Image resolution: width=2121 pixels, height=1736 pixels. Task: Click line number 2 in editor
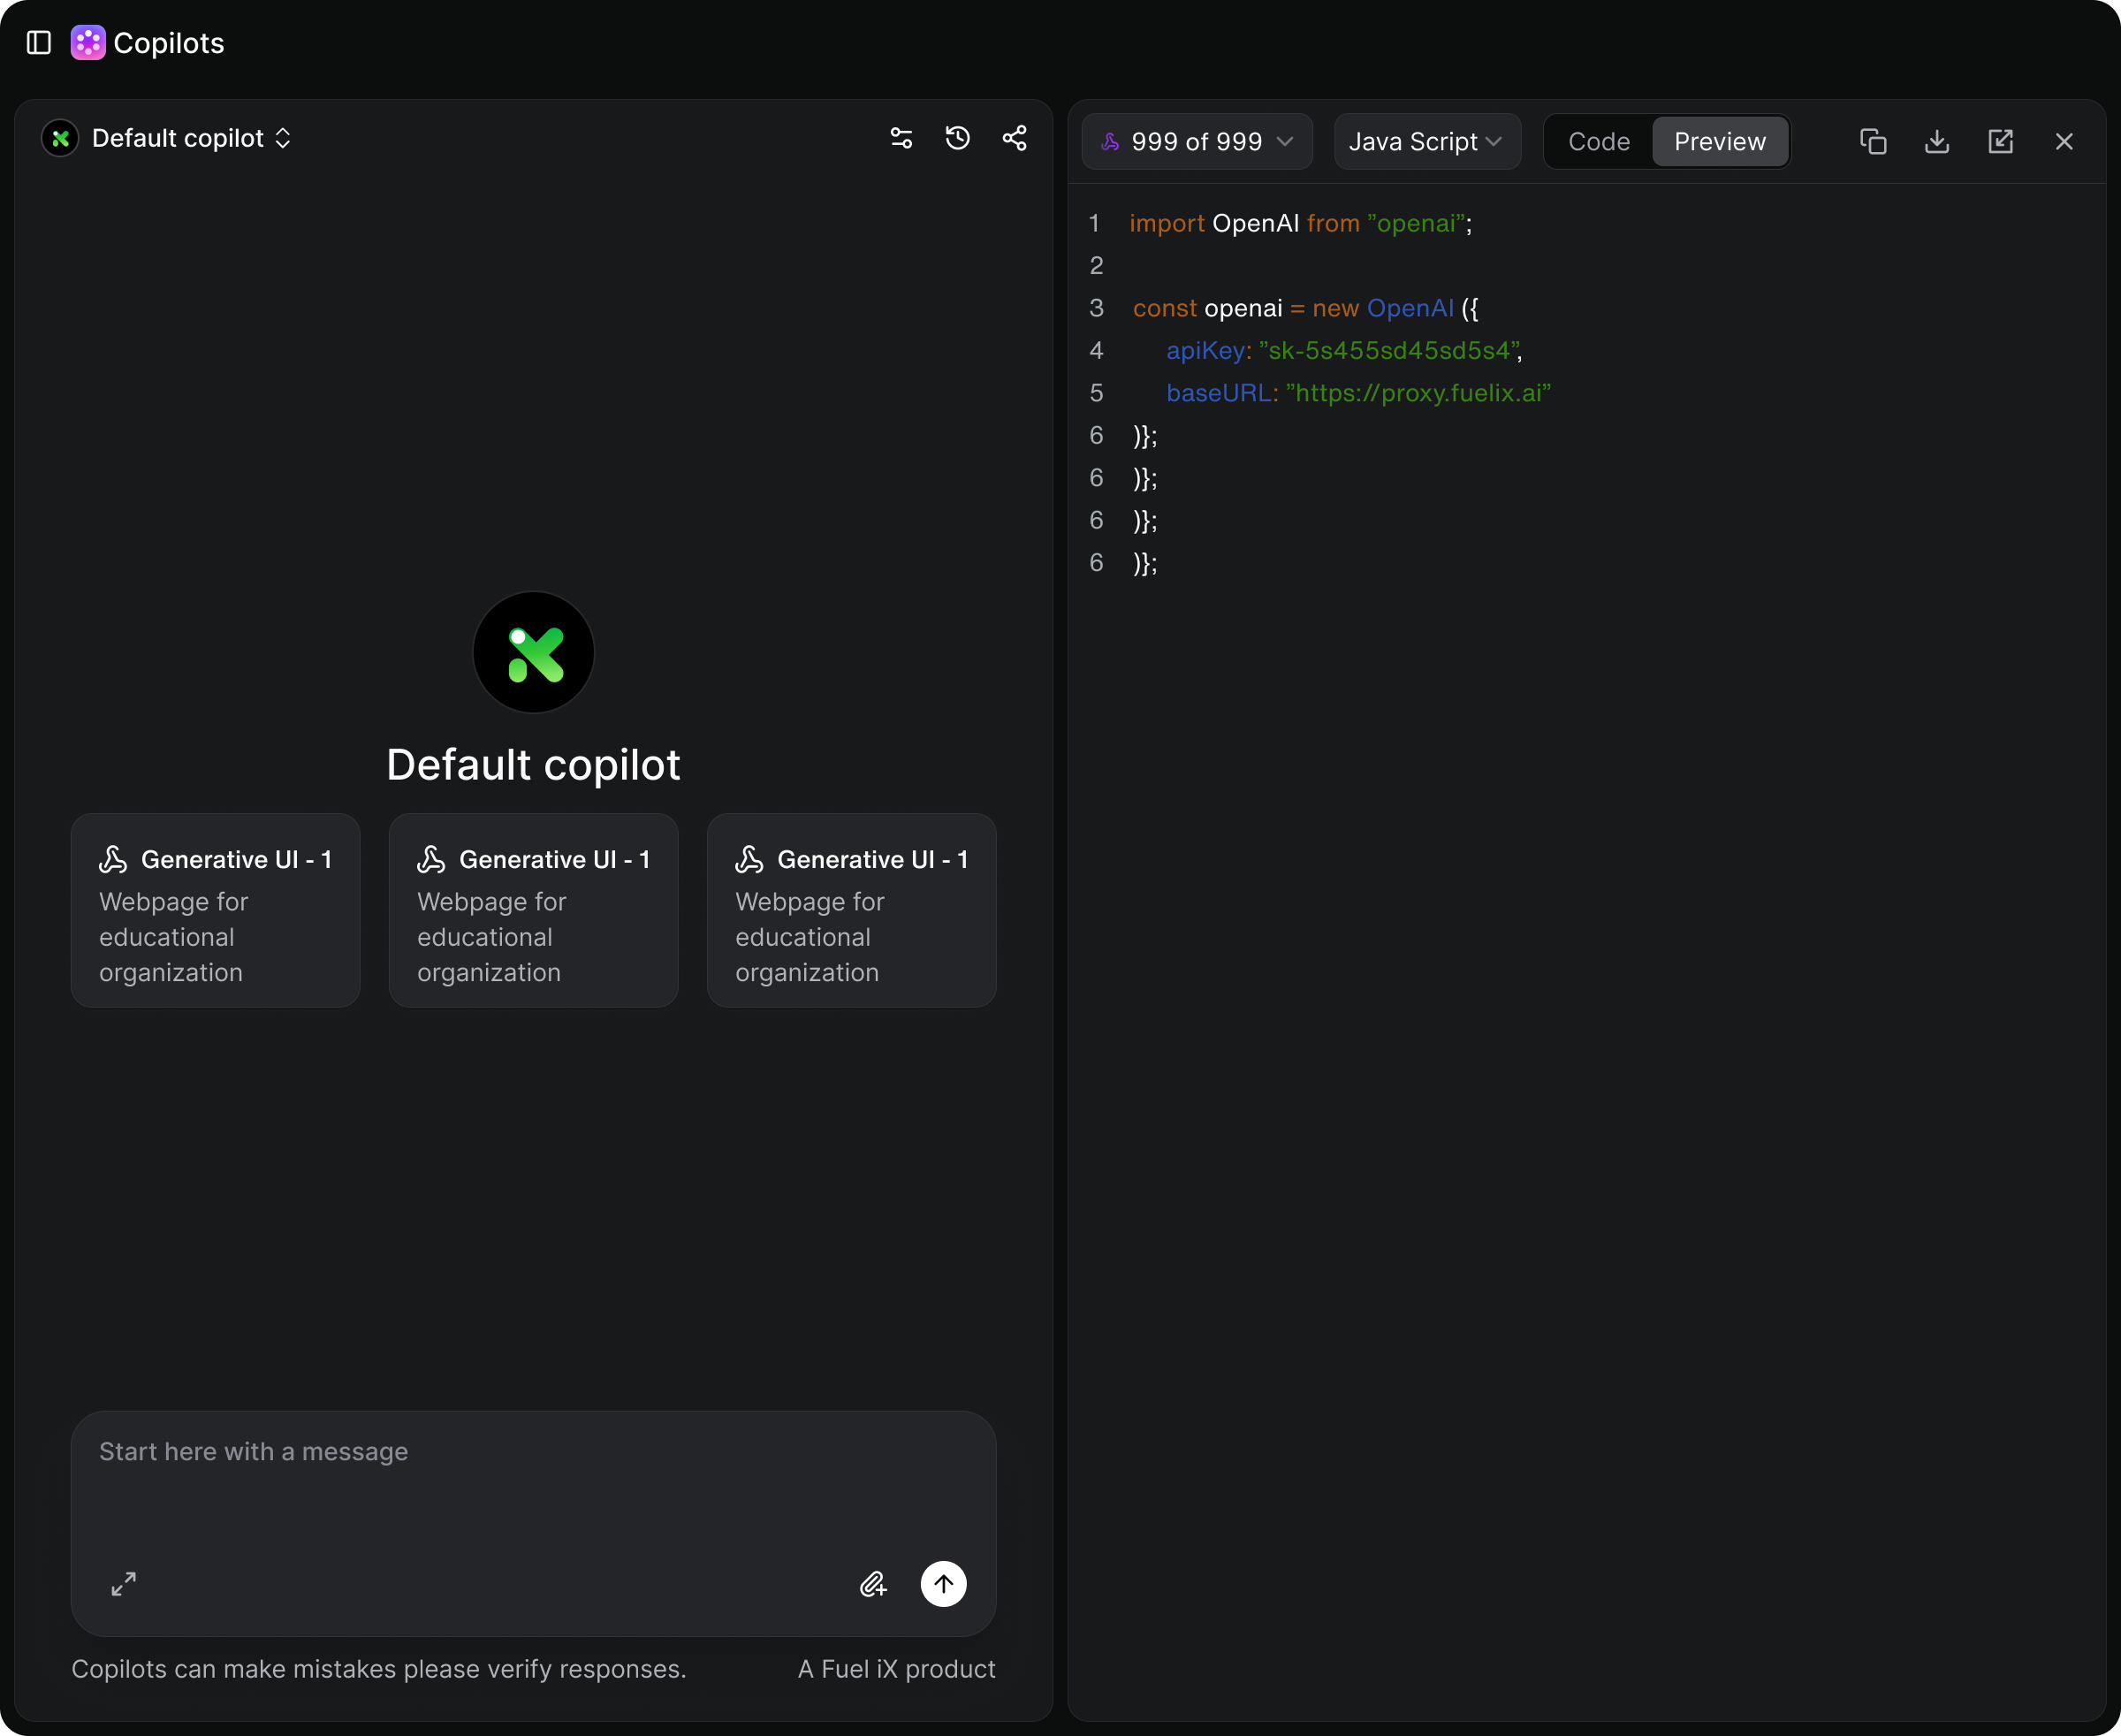click(x=1096, y=266)
